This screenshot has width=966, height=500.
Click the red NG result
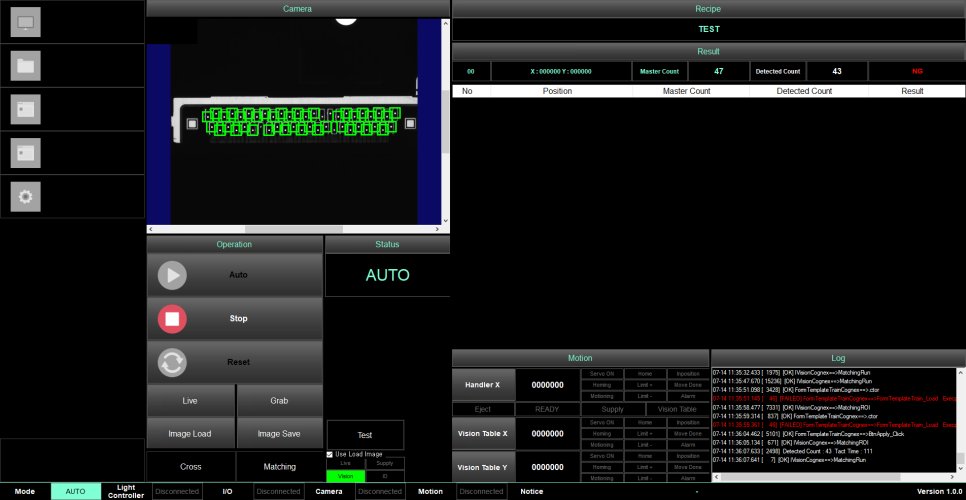[917, 71]
